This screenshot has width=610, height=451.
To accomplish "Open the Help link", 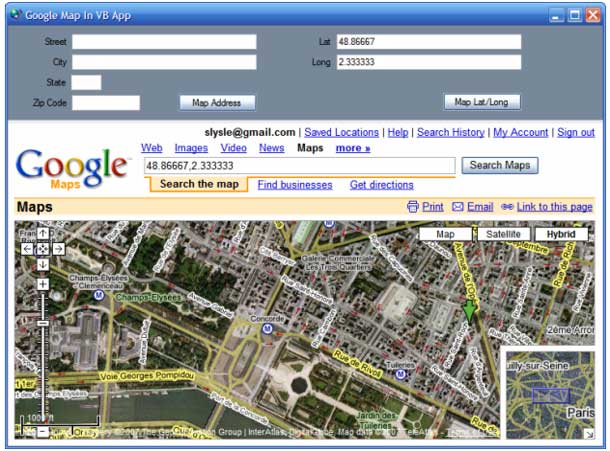I will click(x=398, y=132).
